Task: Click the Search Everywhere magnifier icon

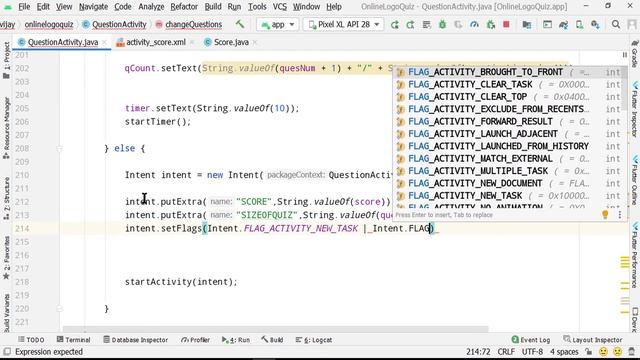Action: pos(616,24)
